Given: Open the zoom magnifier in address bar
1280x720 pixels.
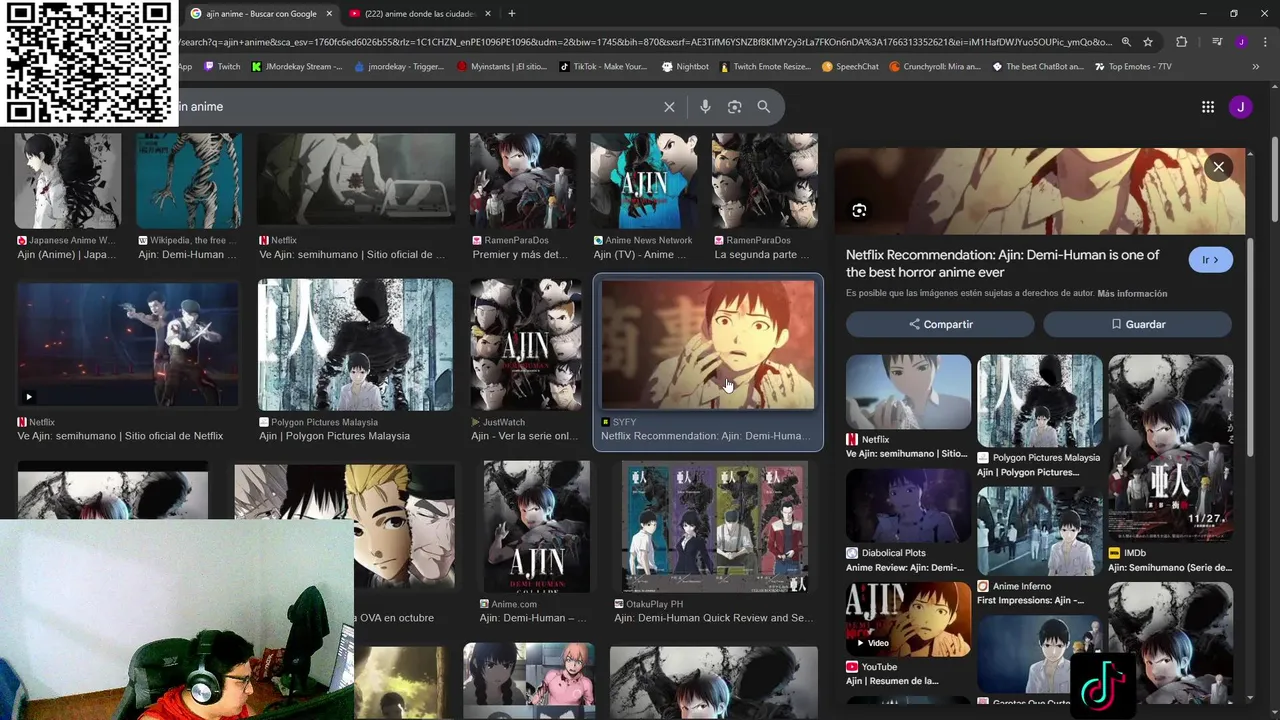Looking at the screenshot, I should click(1126, 42).
